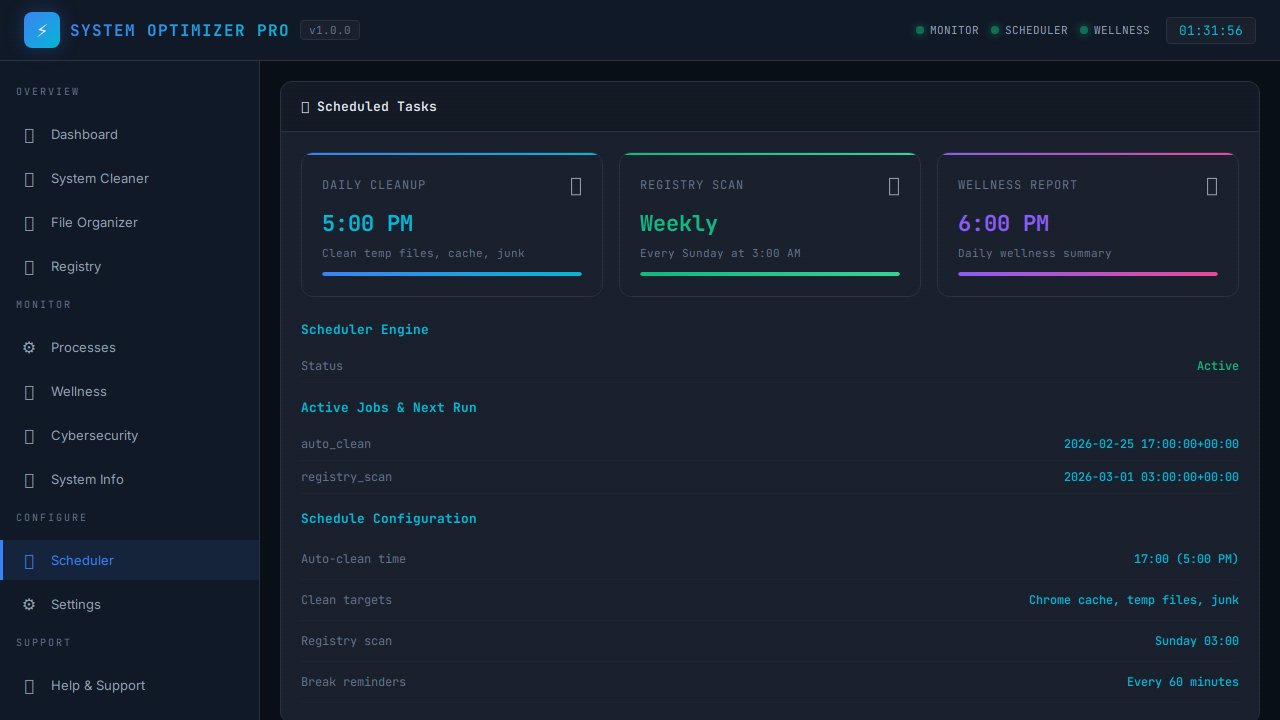
Task: Select the Cybersecurity sidebar icon
Action: [29, 435]
